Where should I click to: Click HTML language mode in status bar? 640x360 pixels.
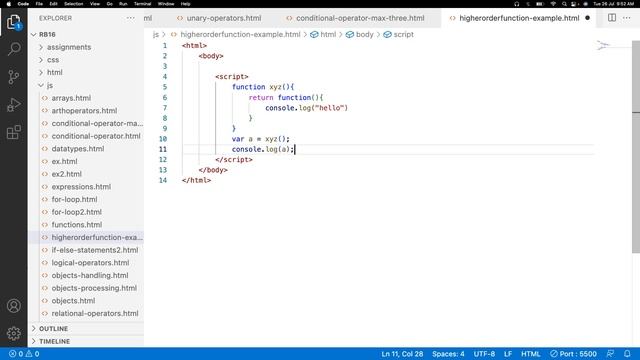pyautogui.click(x=531, y=354)
